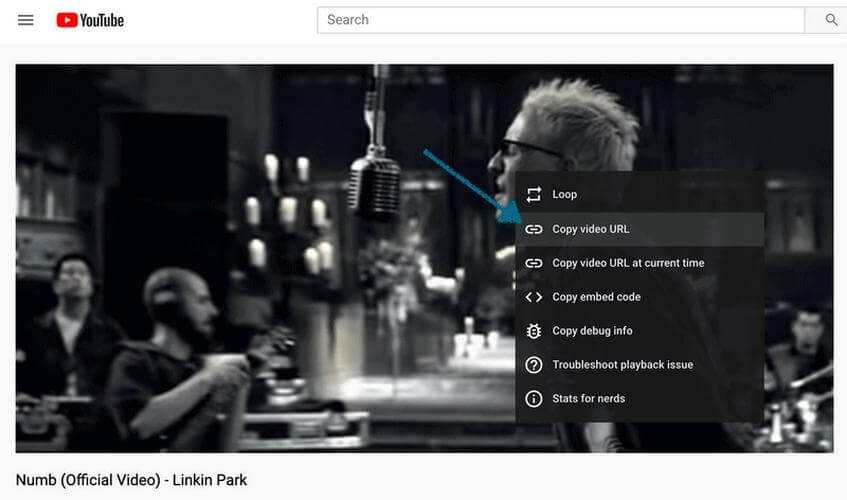Select Copy debug info

click(x=640, y=331)
